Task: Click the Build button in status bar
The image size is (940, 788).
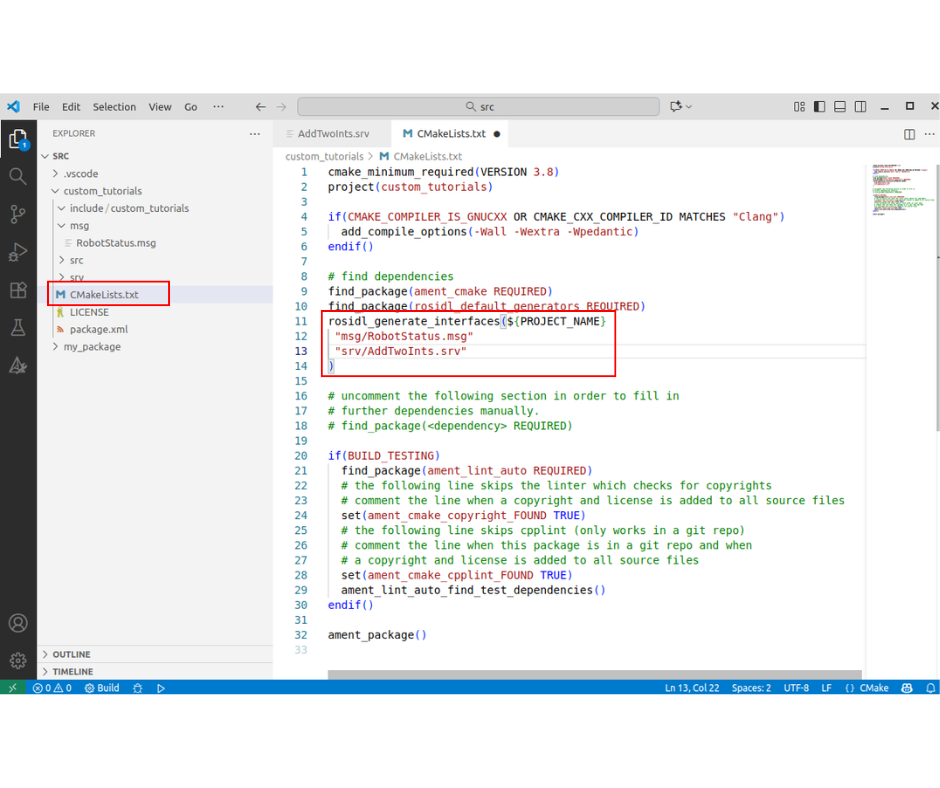Action: click(x=102, y=688)
